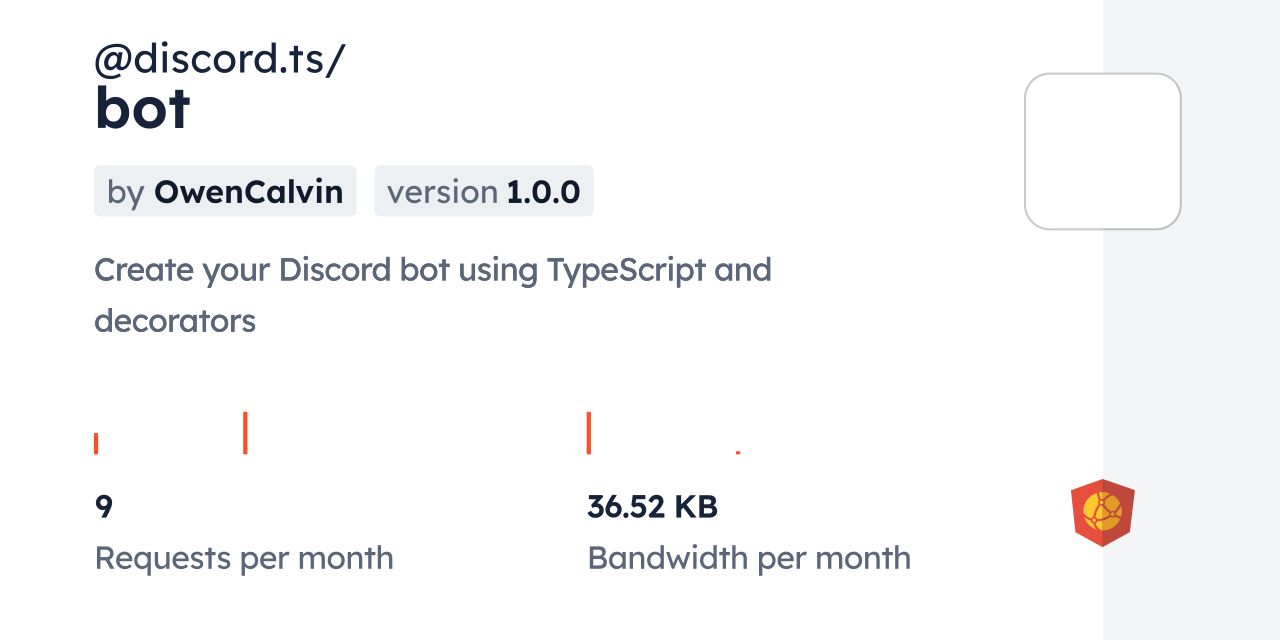Screen dimensions: 1280x640
Task: Click the "Requests per month" label
Action: (244, 558)
